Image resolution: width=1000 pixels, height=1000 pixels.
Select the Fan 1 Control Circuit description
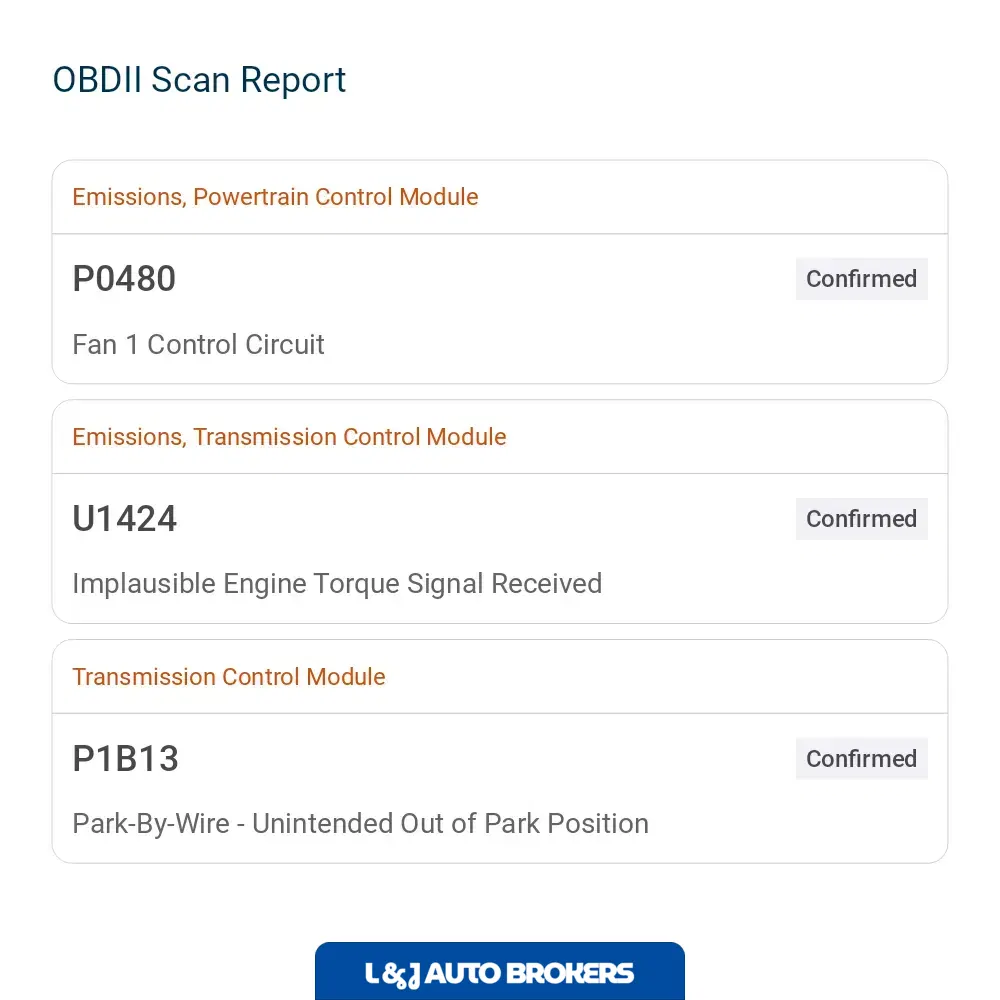click(198, 344)
